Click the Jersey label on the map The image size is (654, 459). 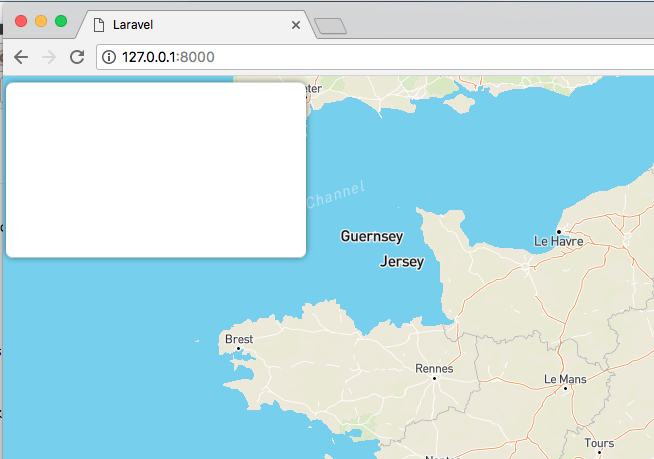pos(402,262)
